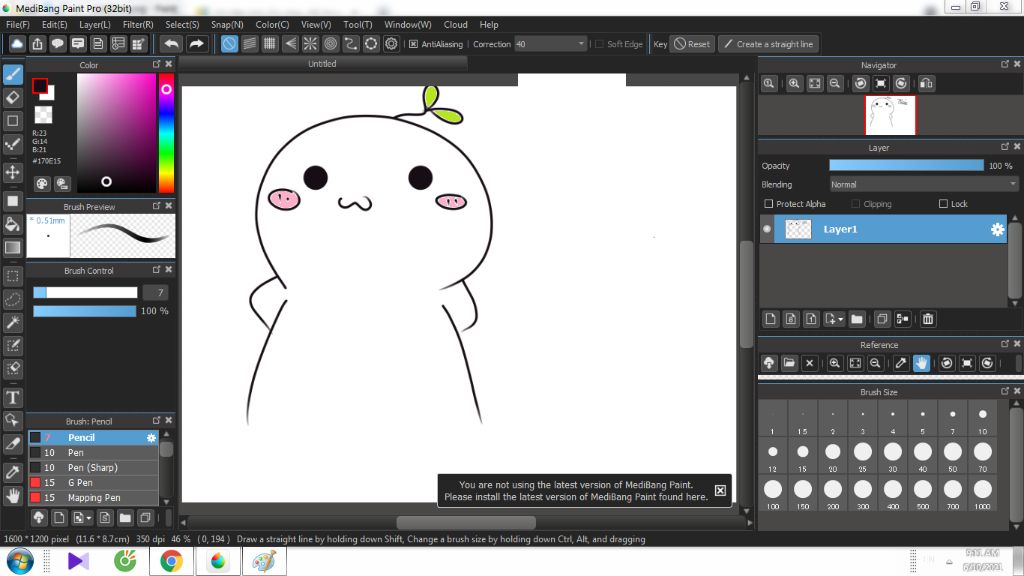This screenshot has width=1024, height=576.
Task: Open Layer1 settings gear
Action: point(997,229)
